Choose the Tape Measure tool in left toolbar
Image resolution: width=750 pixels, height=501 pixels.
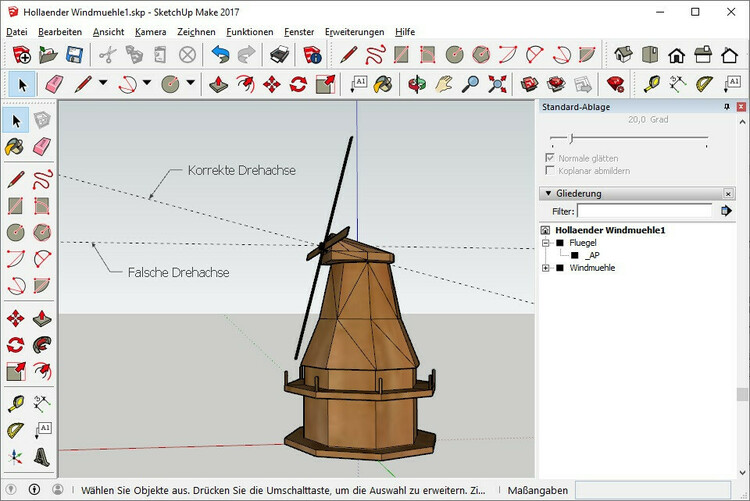[x=15, y=403]
